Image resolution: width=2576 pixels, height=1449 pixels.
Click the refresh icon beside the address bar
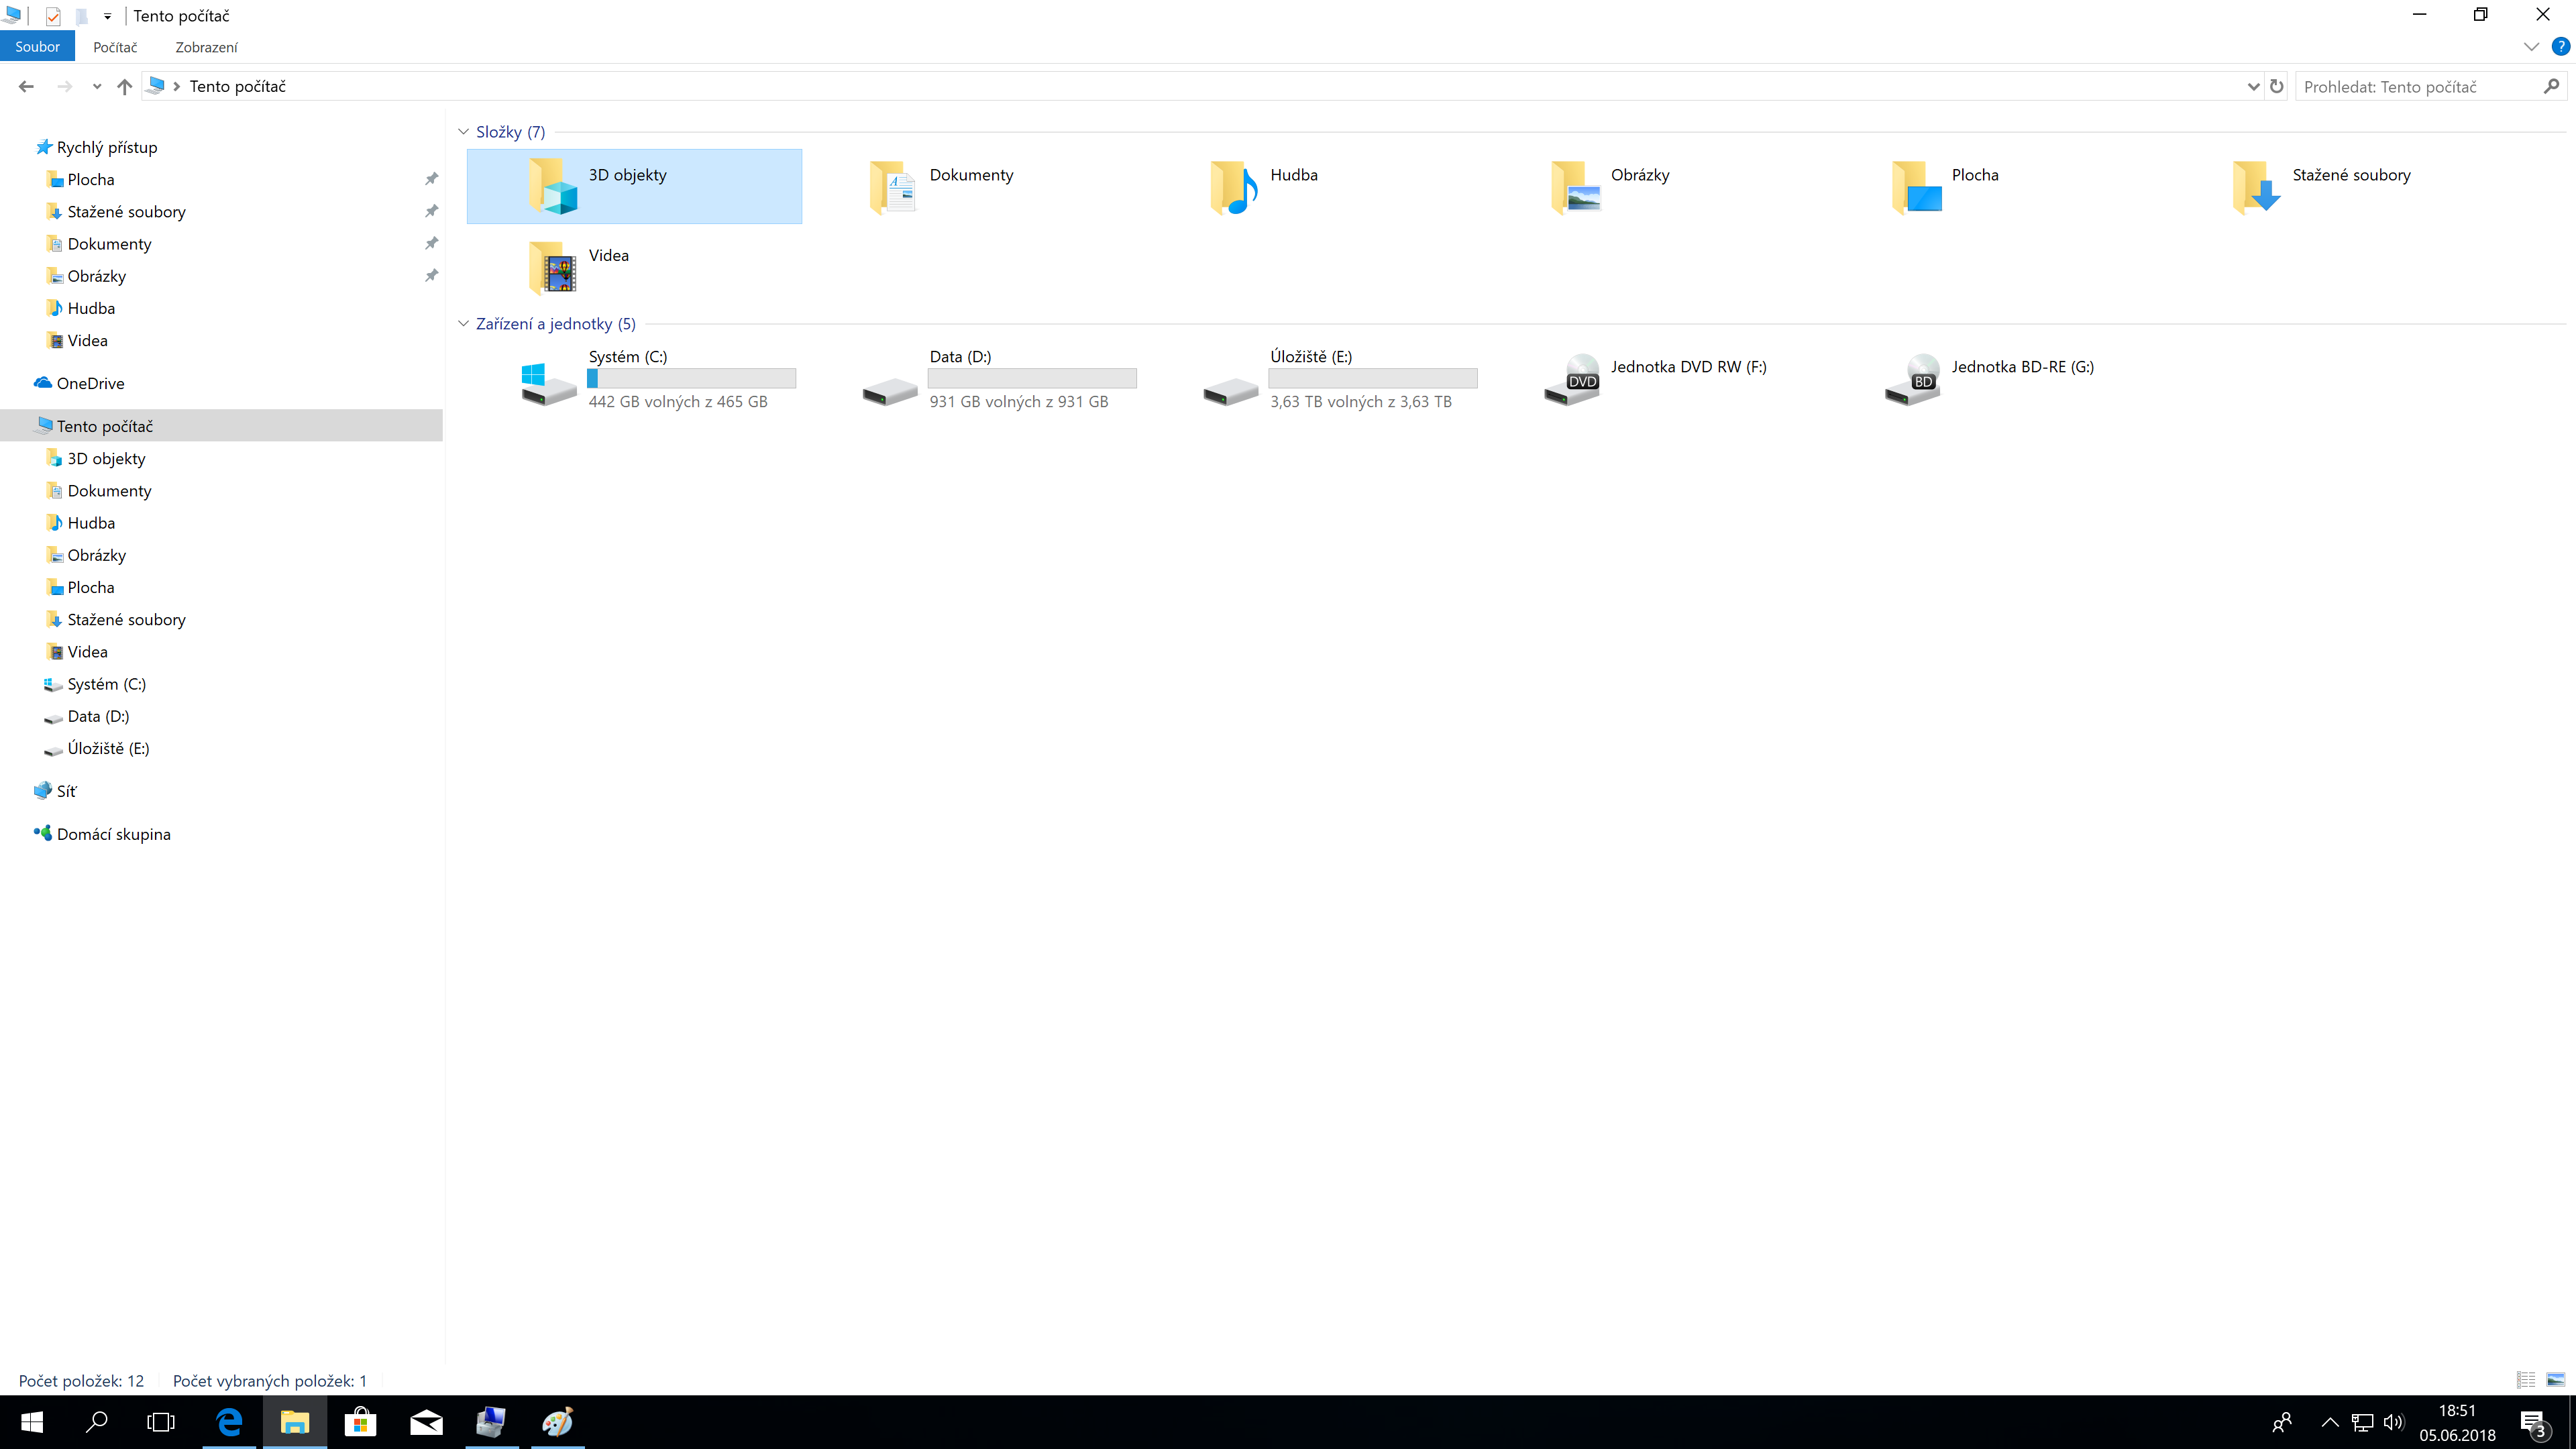pos(2277,86)
